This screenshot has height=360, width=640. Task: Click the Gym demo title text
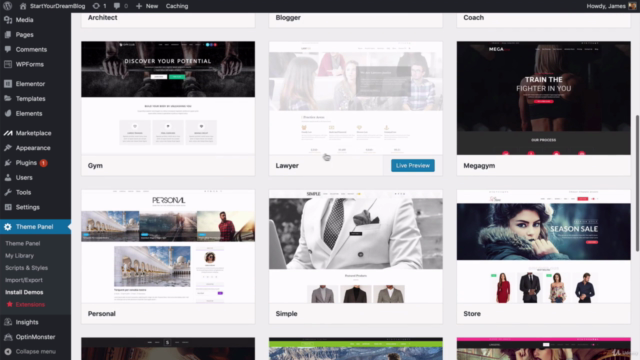point(95,166)
